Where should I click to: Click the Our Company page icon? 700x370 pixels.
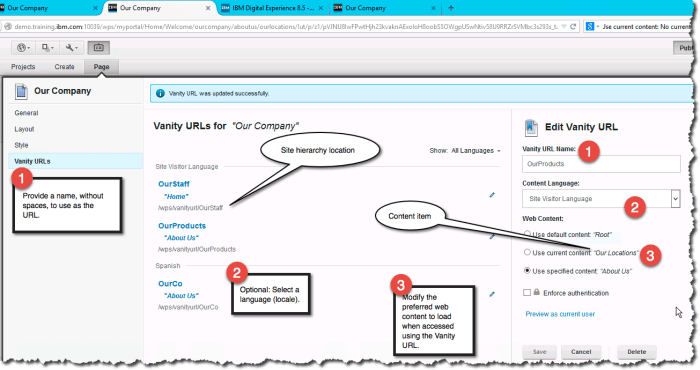point(21,91)
